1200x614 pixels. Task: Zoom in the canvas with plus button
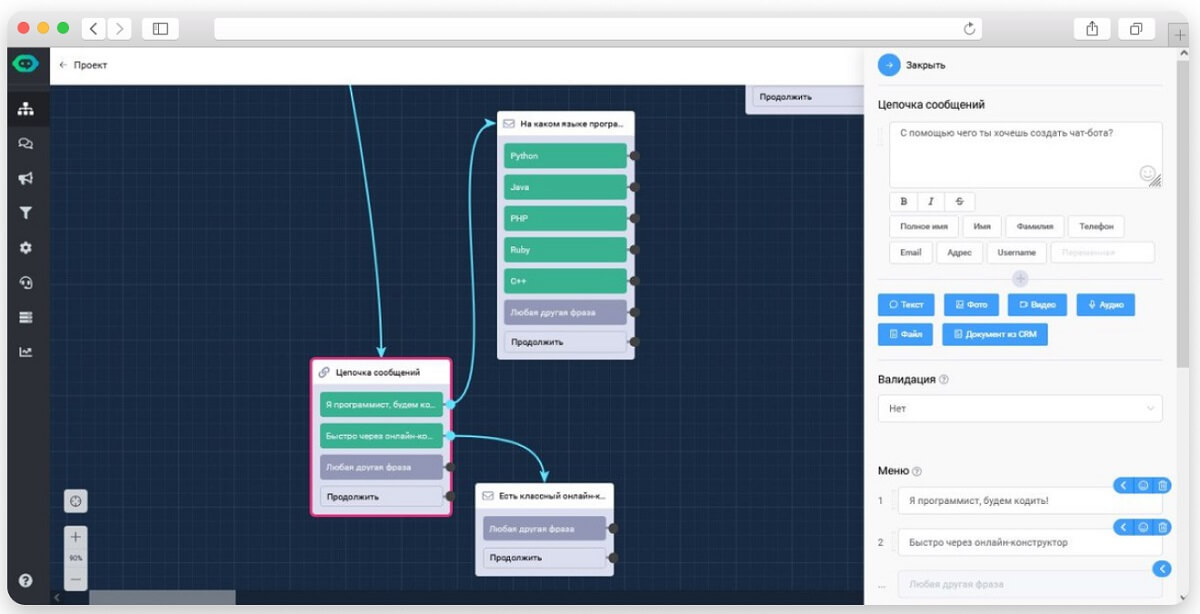[x=76, y=537]
